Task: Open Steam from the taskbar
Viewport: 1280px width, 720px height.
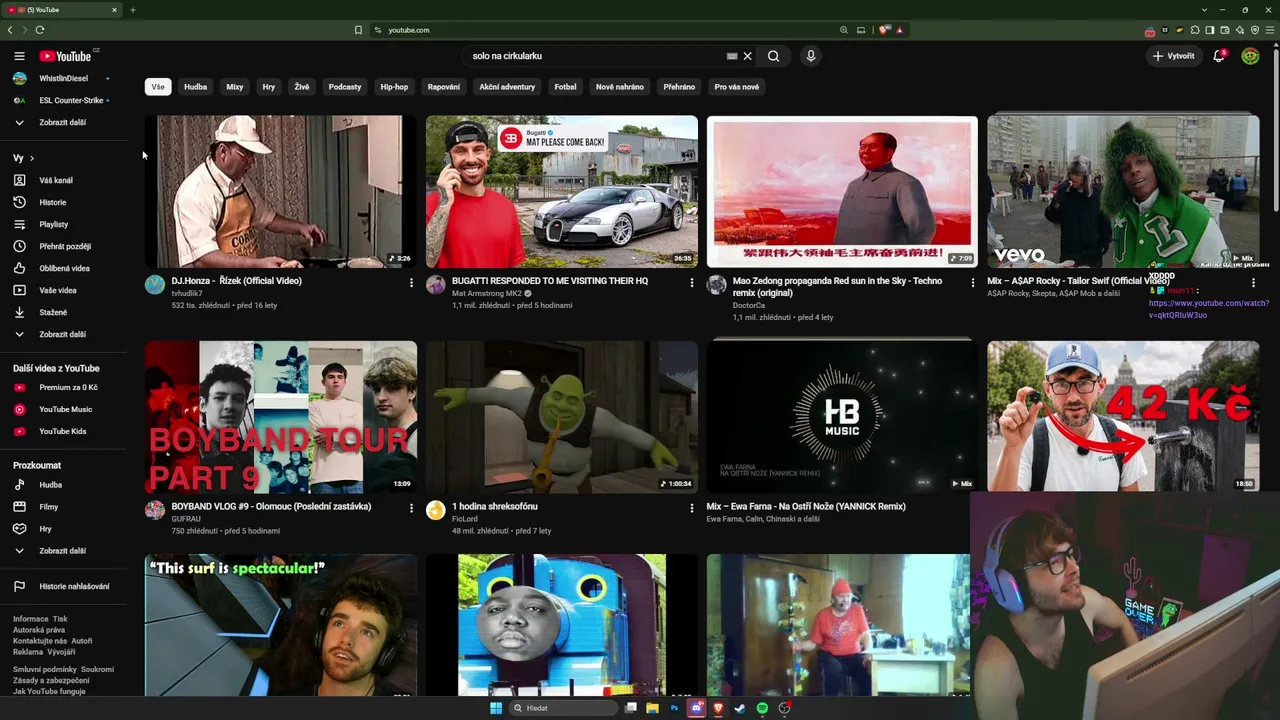Action: point(740,708)
